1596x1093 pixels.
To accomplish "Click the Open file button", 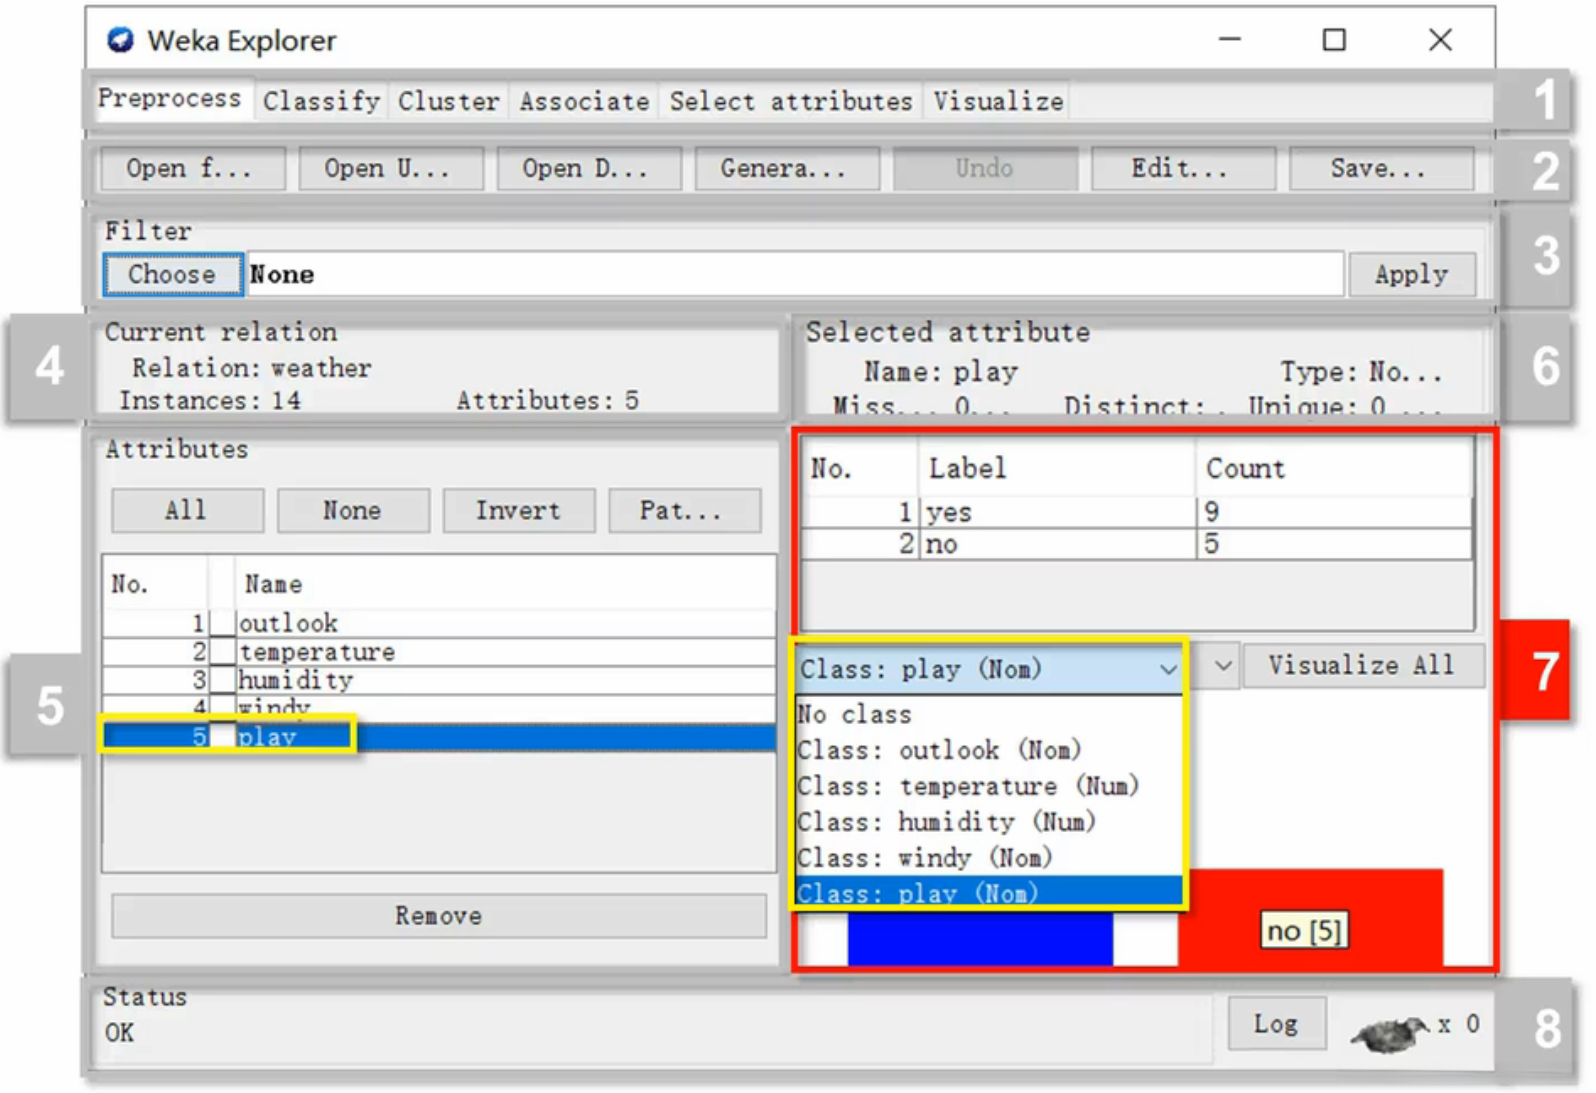I will [193, 168].
